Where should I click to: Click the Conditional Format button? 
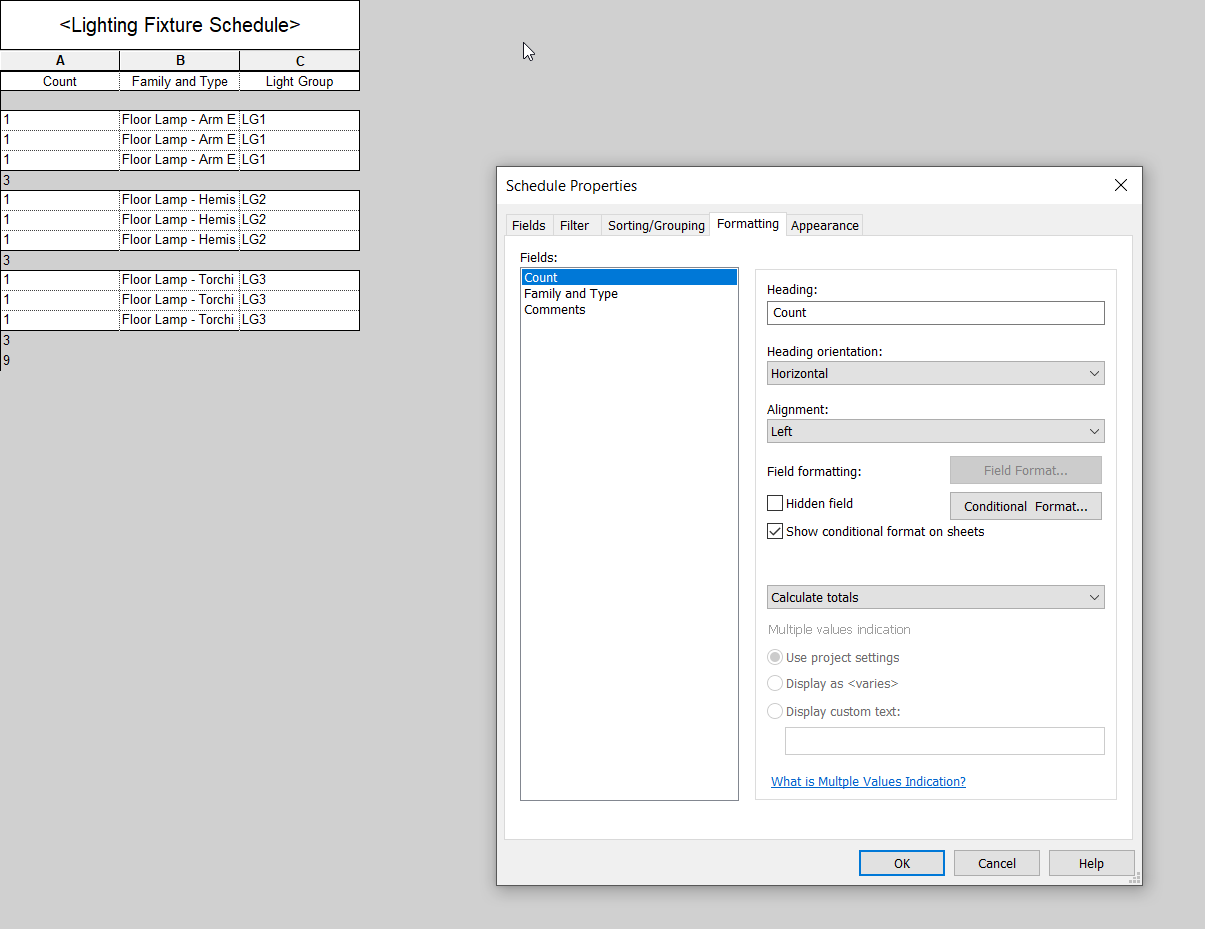click(x=1025, y=506)
